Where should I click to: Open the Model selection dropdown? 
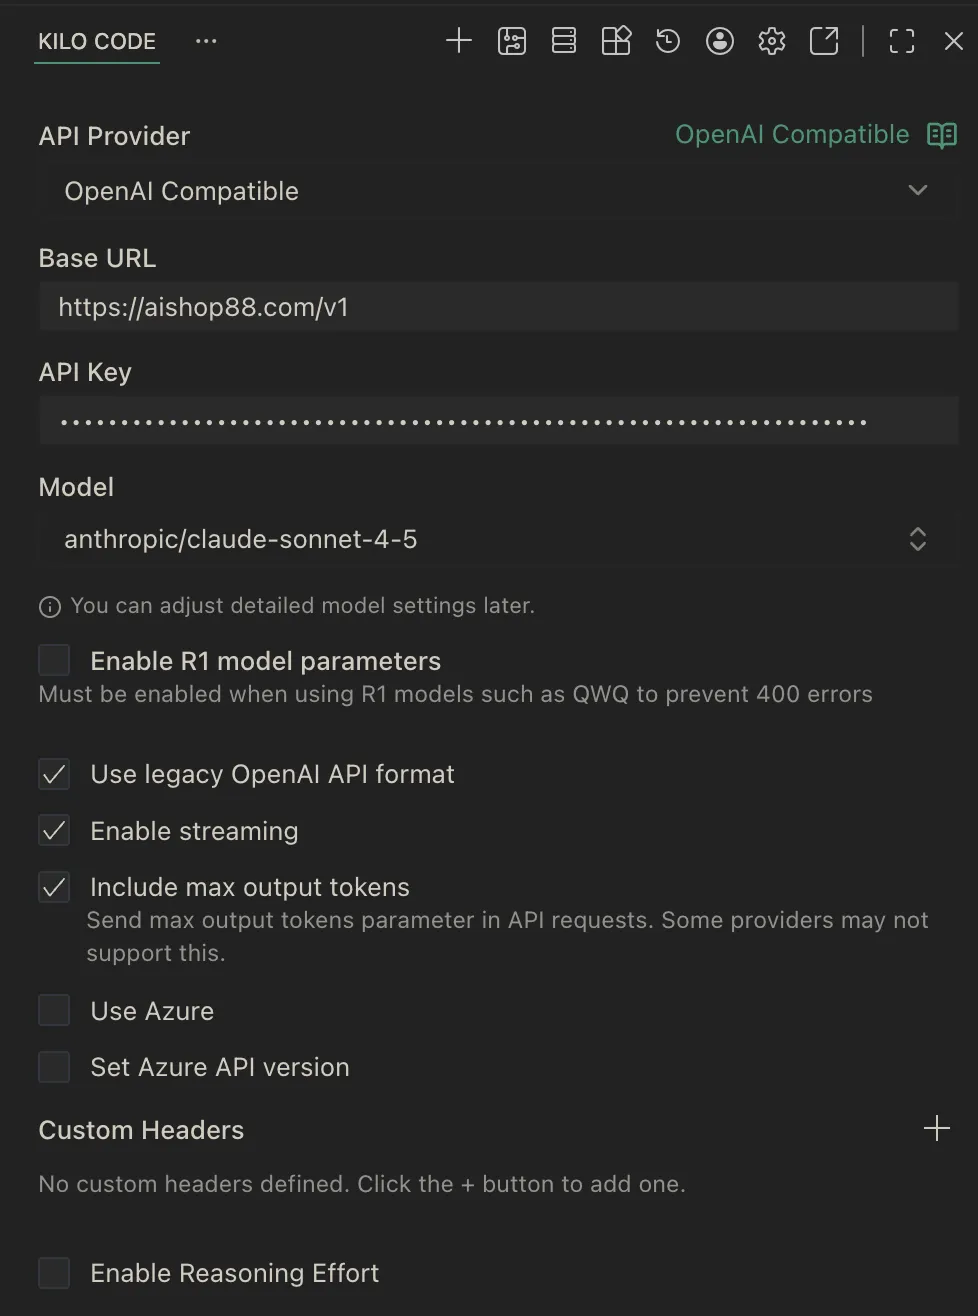click(x=498, y=539)
